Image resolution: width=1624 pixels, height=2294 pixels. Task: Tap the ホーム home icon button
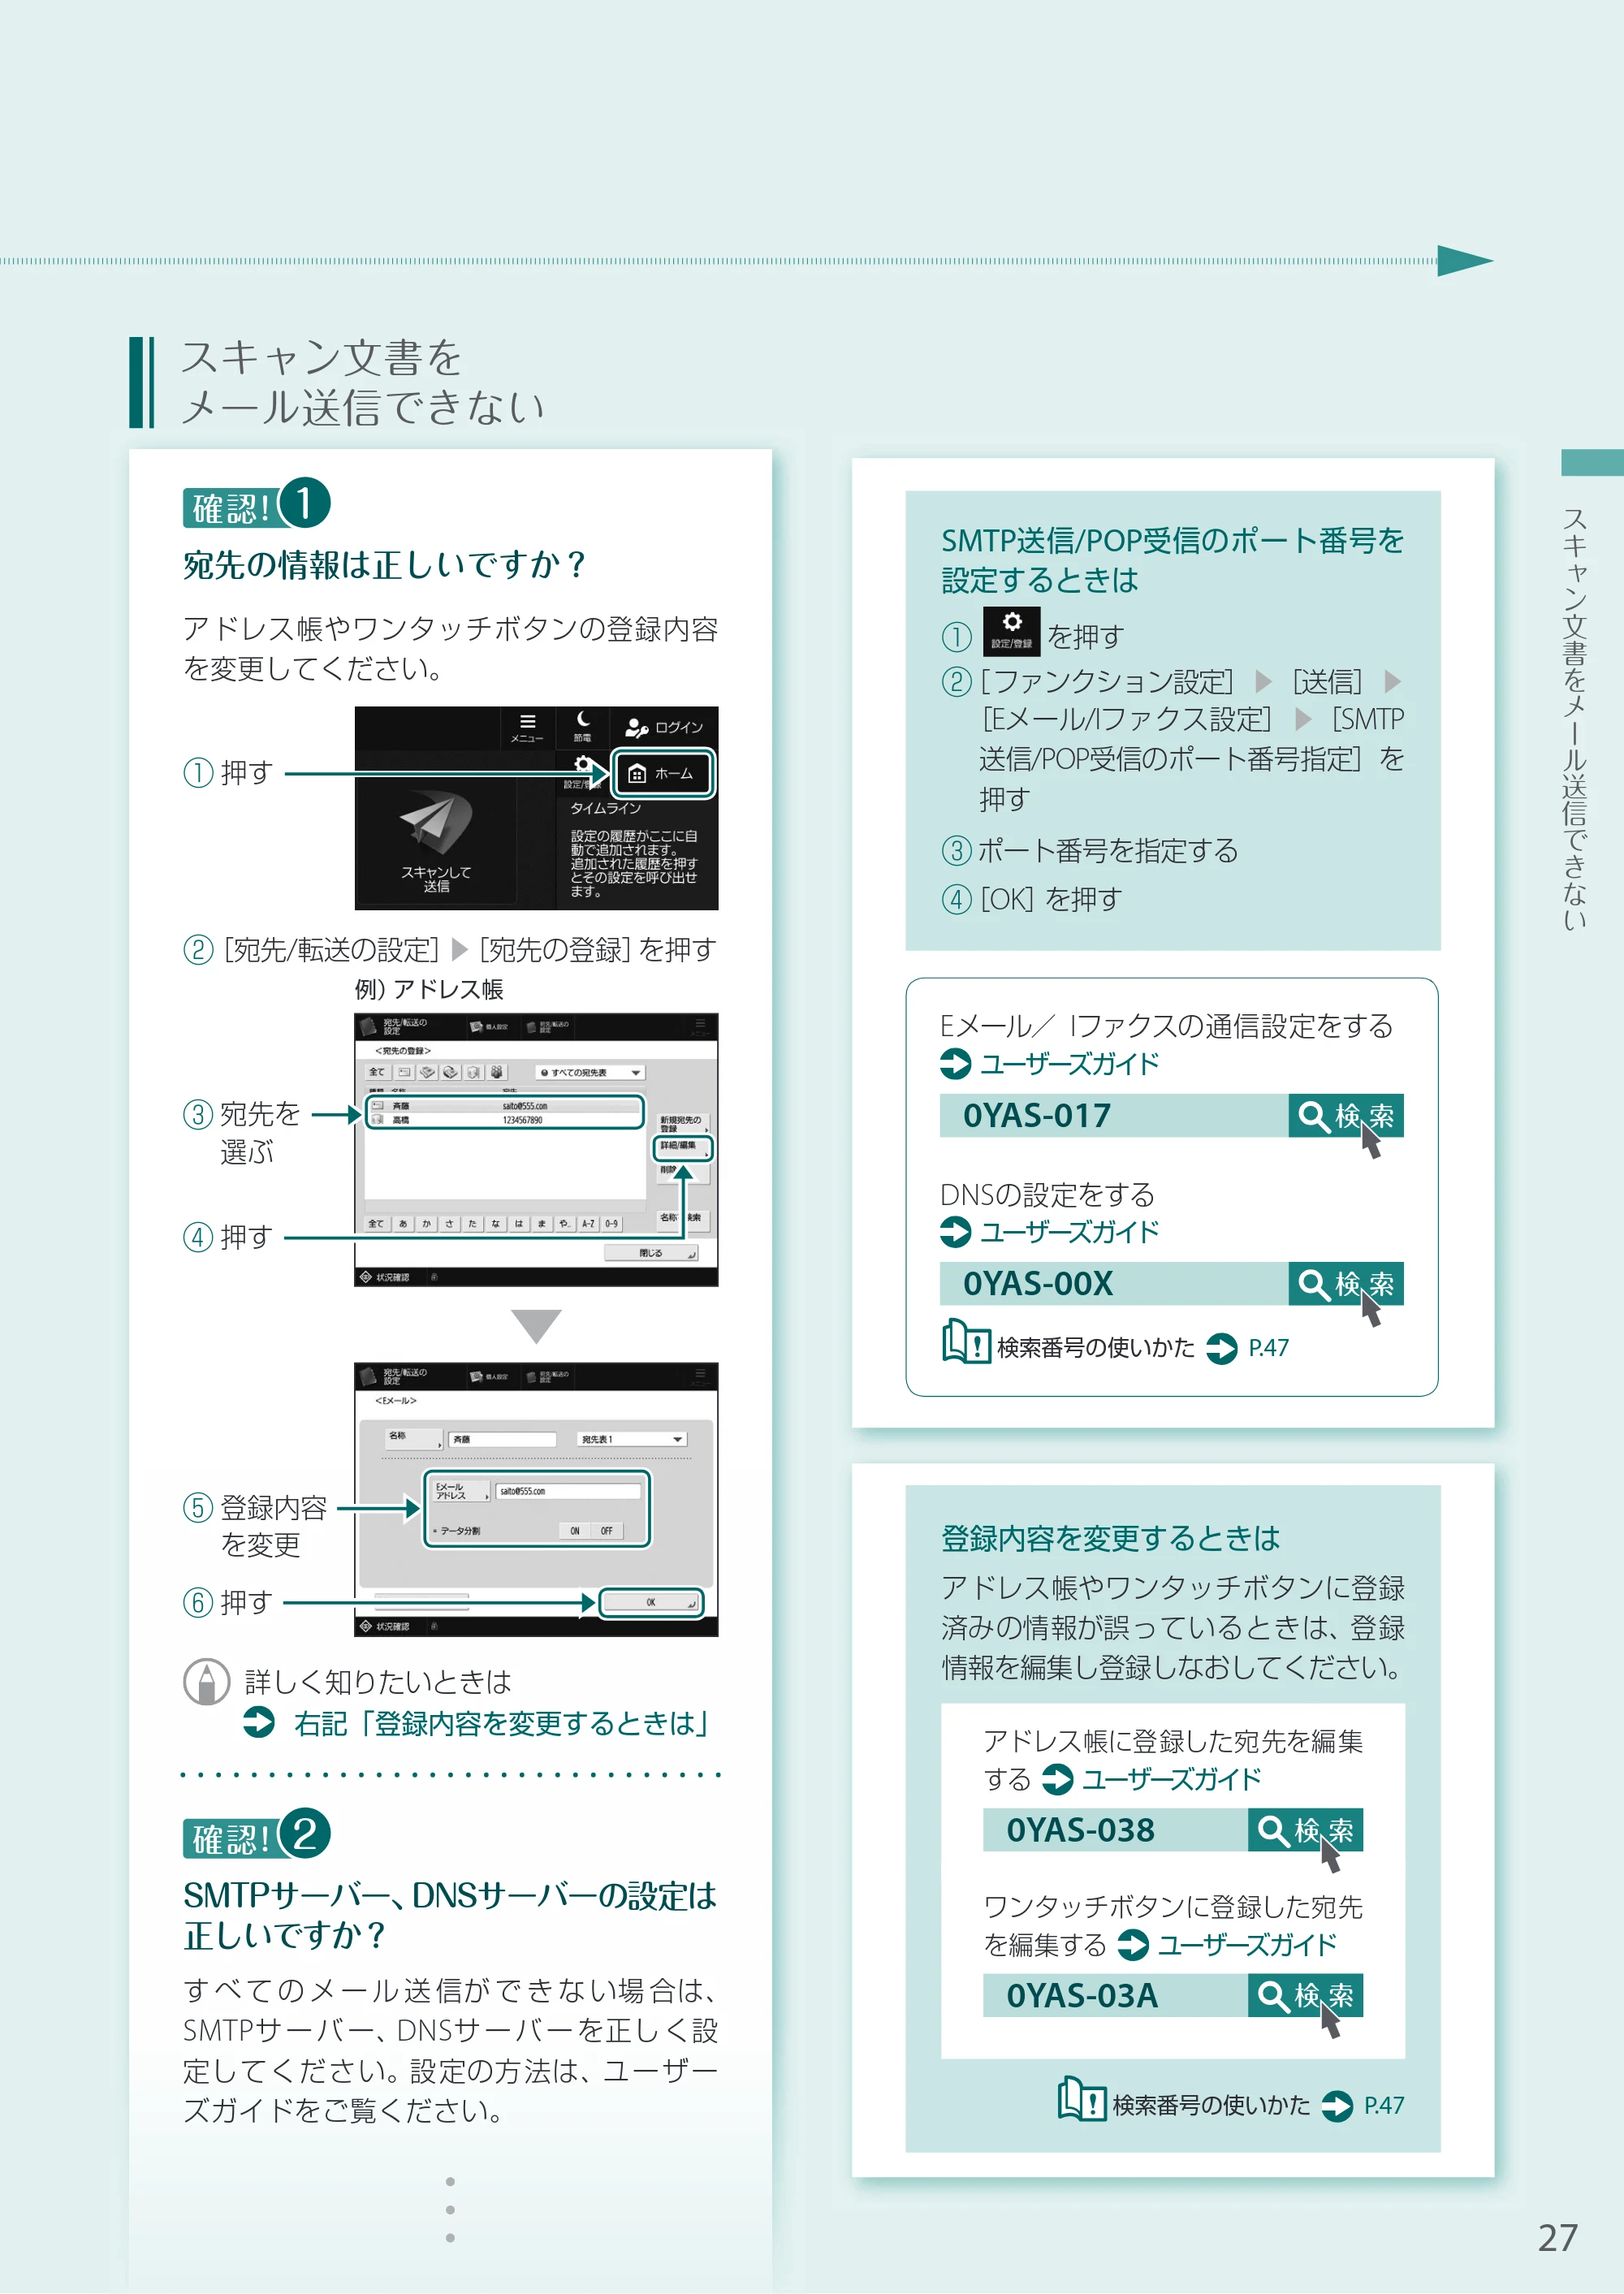click(663, 773)
